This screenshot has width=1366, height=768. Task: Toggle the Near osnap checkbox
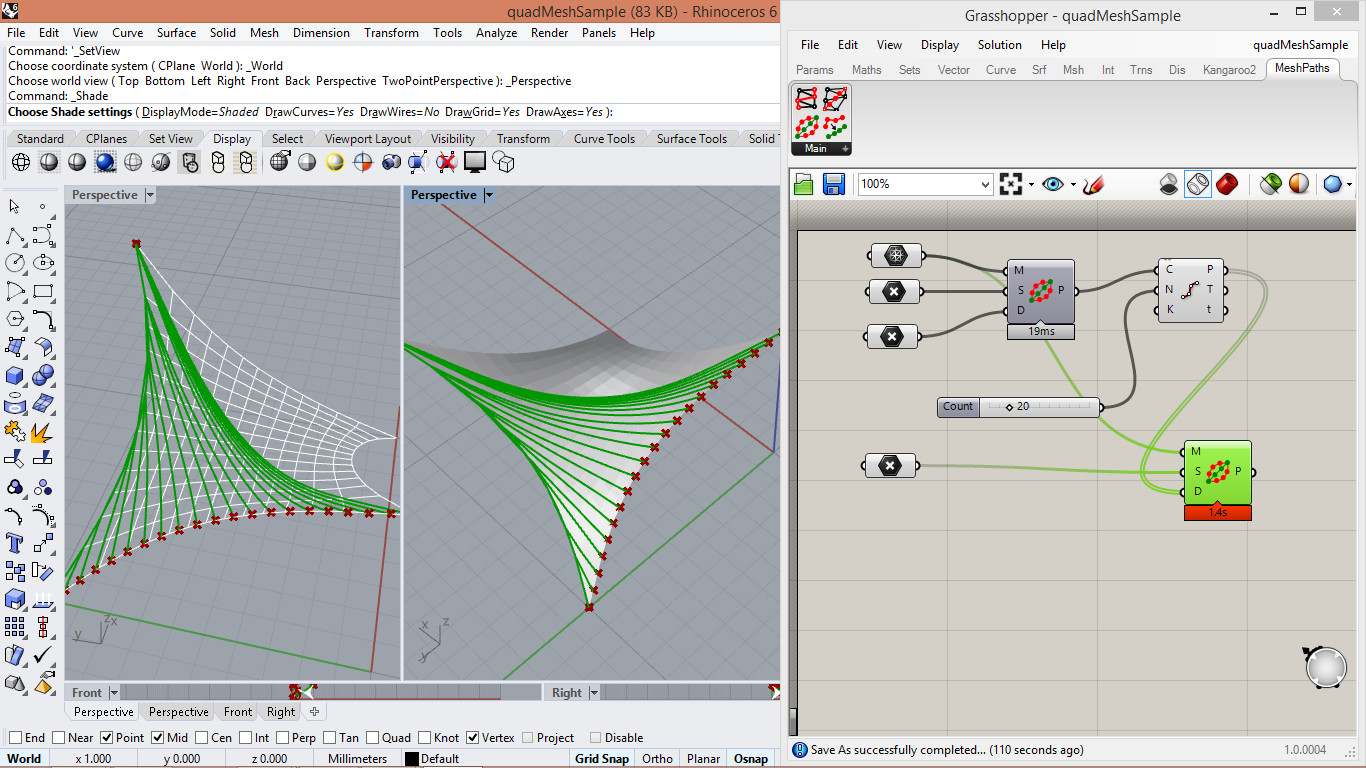(59, 738)
